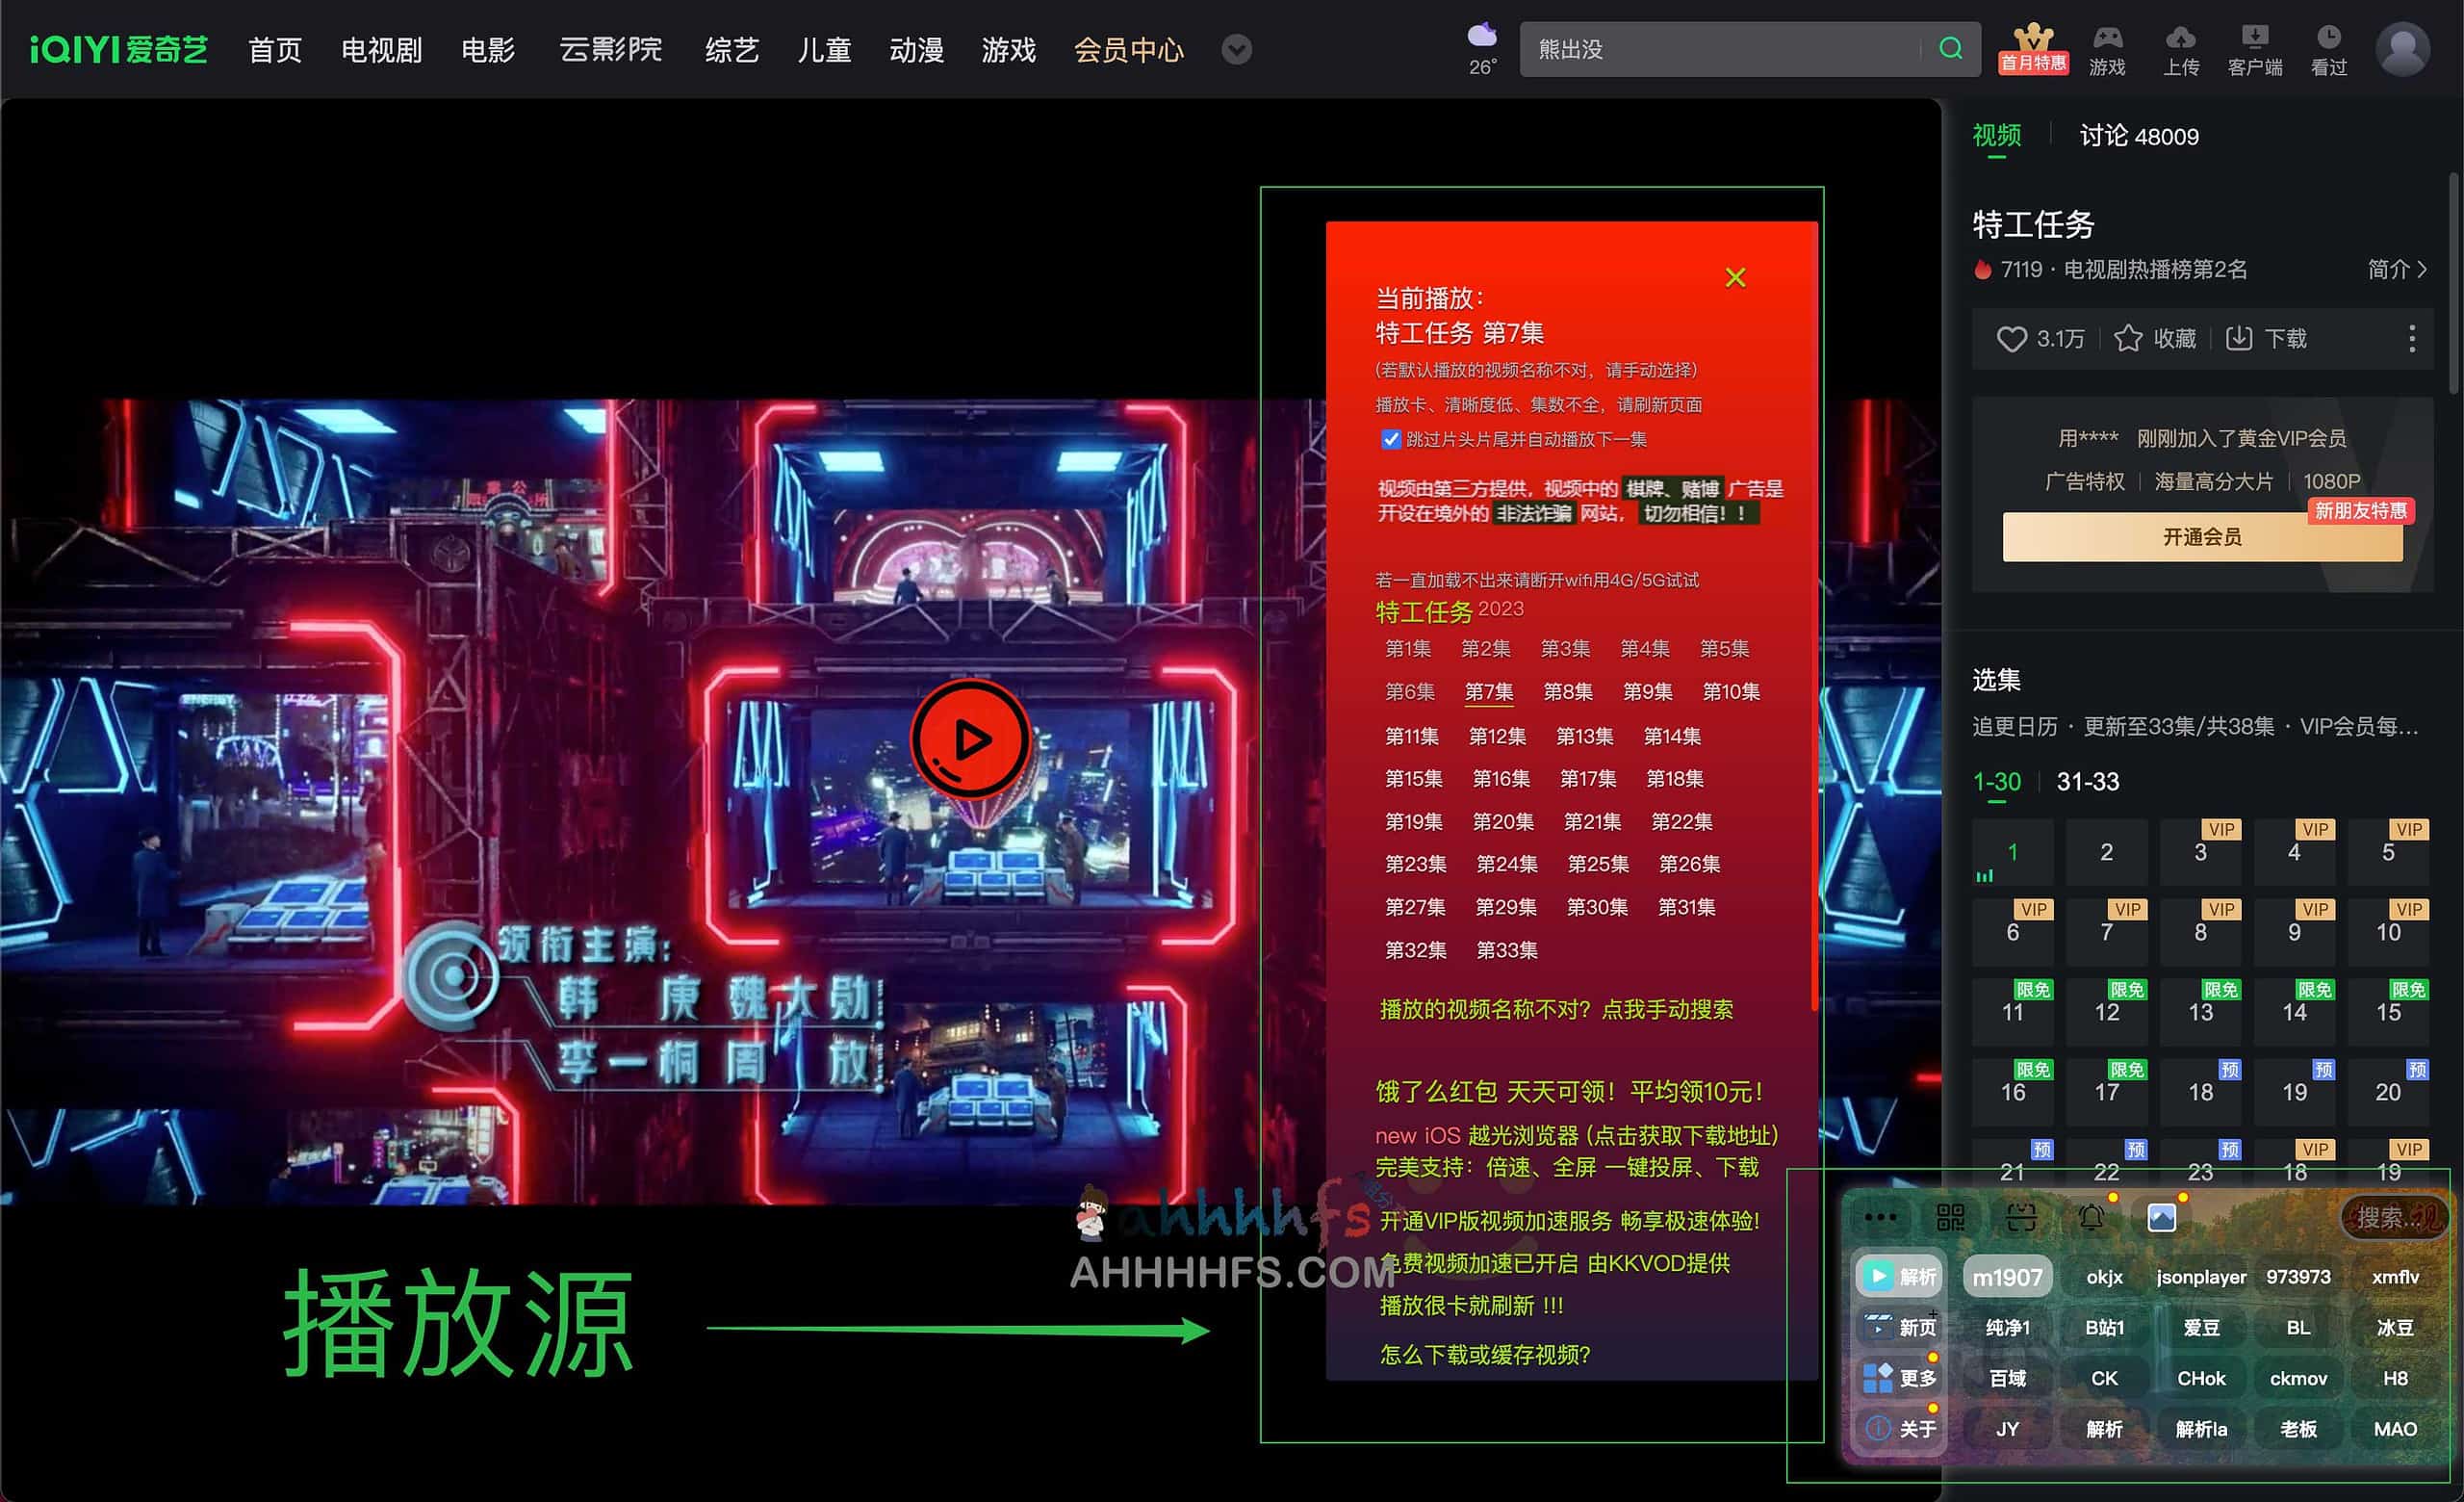2464x1502 pixels.
Task: Select episode 第7集 in the red panel
Action: click(1488, 691)
